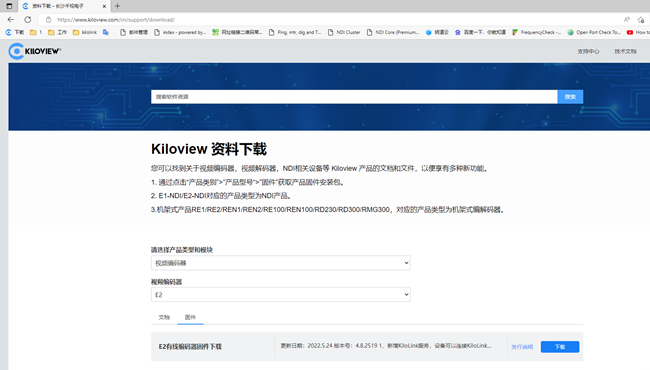Expand the product type dropdown 视频编码器

[281, 263]
